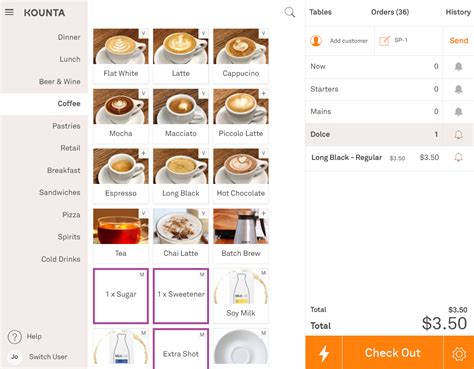Open the Lunch category
The height and width of the screenshot is (369, 474).
click(x=70, y=59)
